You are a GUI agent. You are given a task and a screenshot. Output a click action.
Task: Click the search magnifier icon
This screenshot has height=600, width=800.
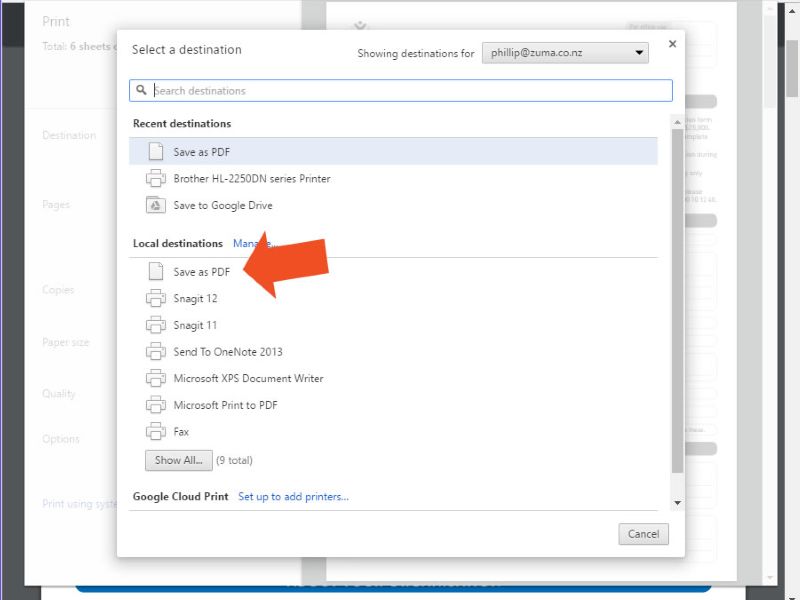(140, 89)
